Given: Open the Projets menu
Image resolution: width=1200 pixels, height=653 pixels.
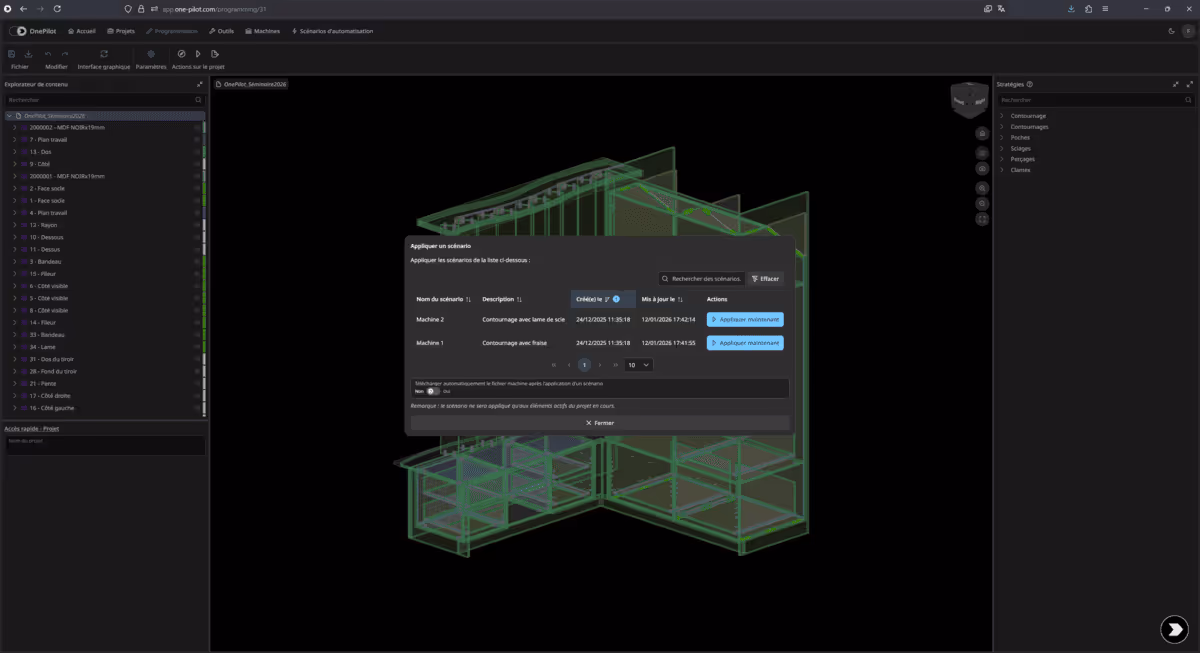Looking at the screenshot, I should pos(120,31).
